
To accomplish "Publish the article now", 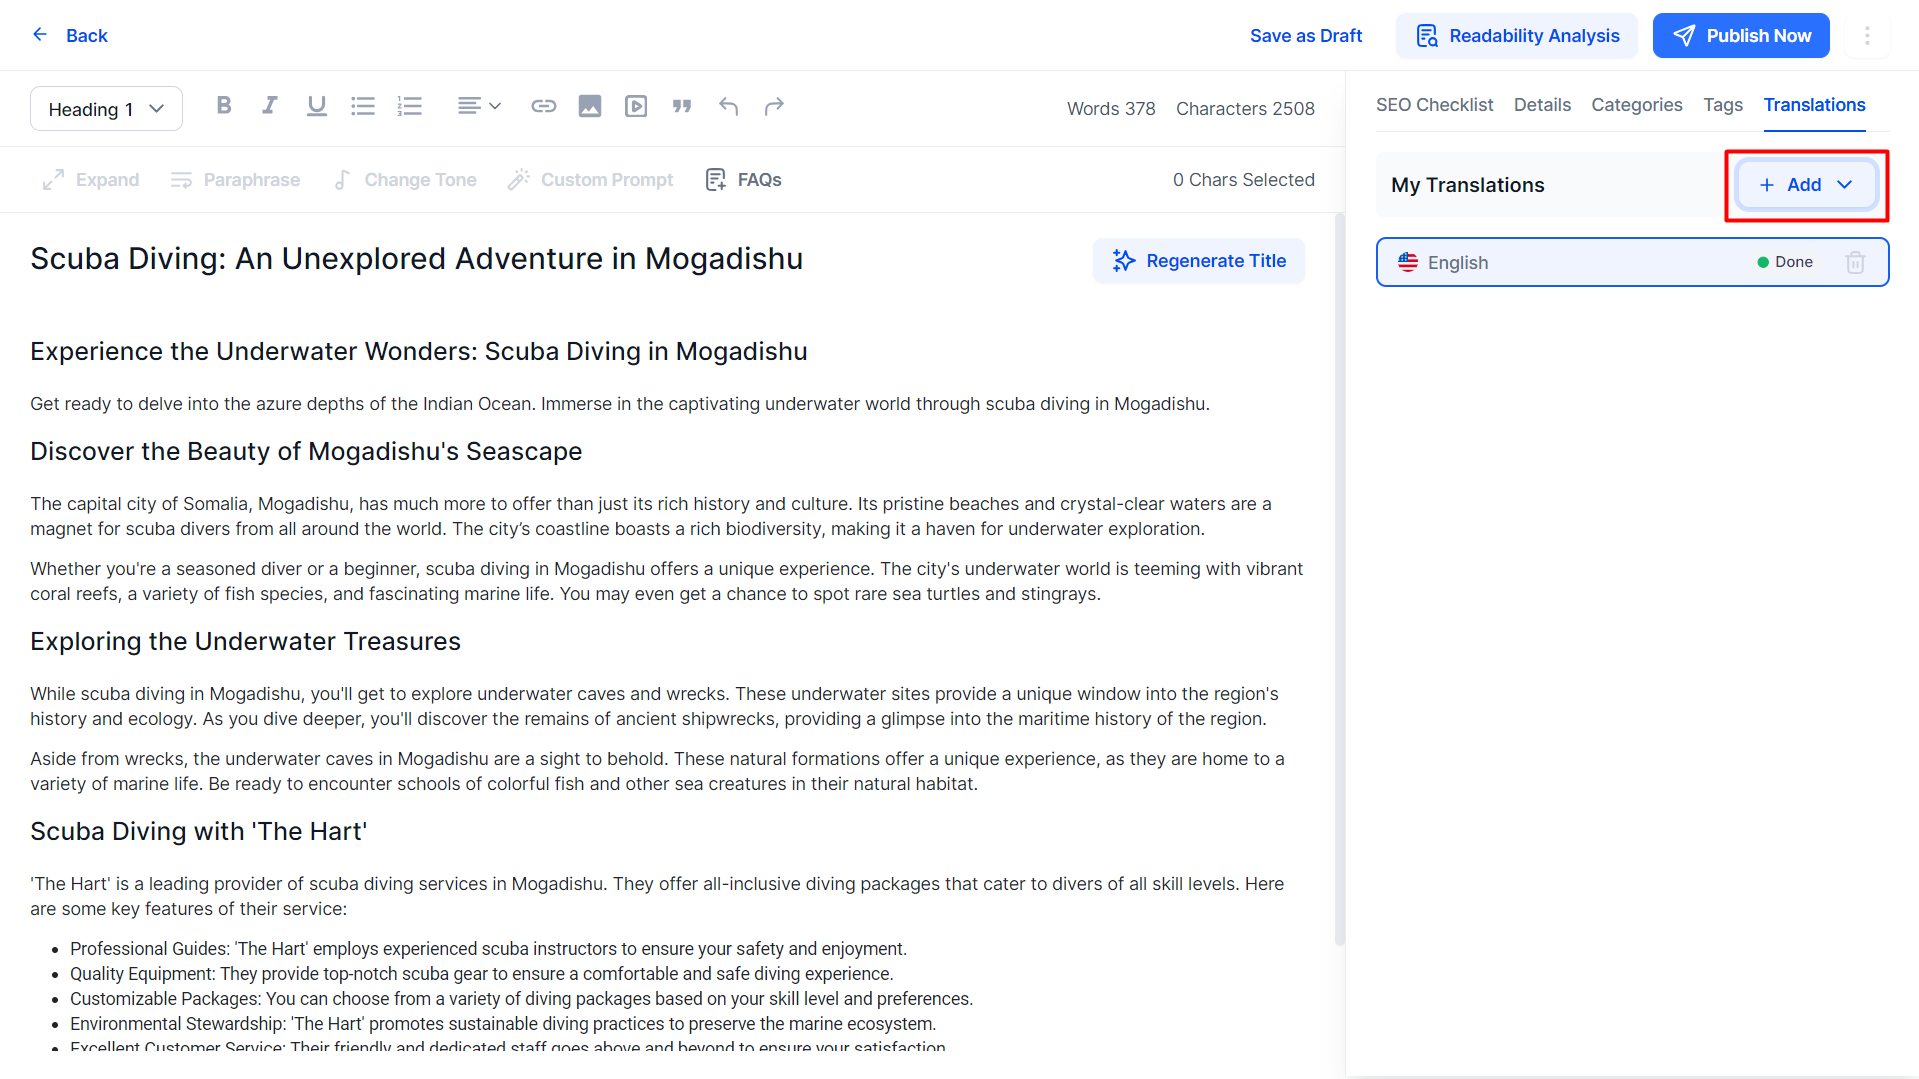I will [1741, 36].
